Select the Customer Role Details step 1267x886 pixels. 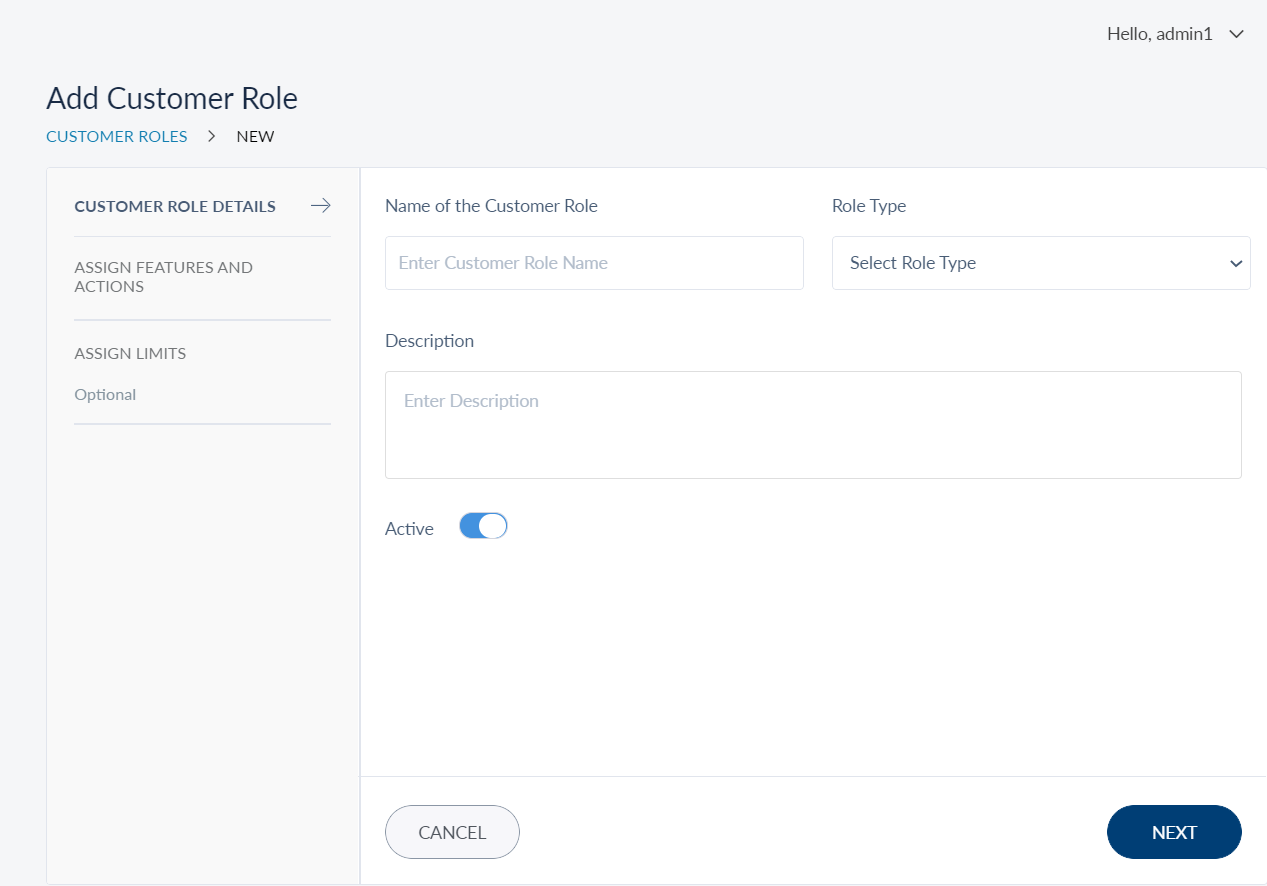tap(175, 207)
